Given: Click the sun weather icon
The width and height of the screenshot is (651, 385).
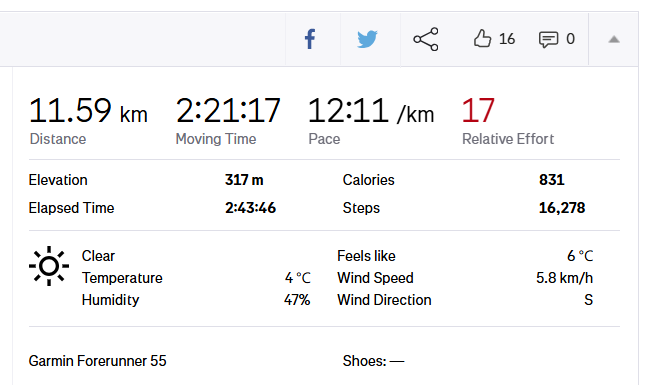Looking at the screenshot, I should [x=49, y=266].
